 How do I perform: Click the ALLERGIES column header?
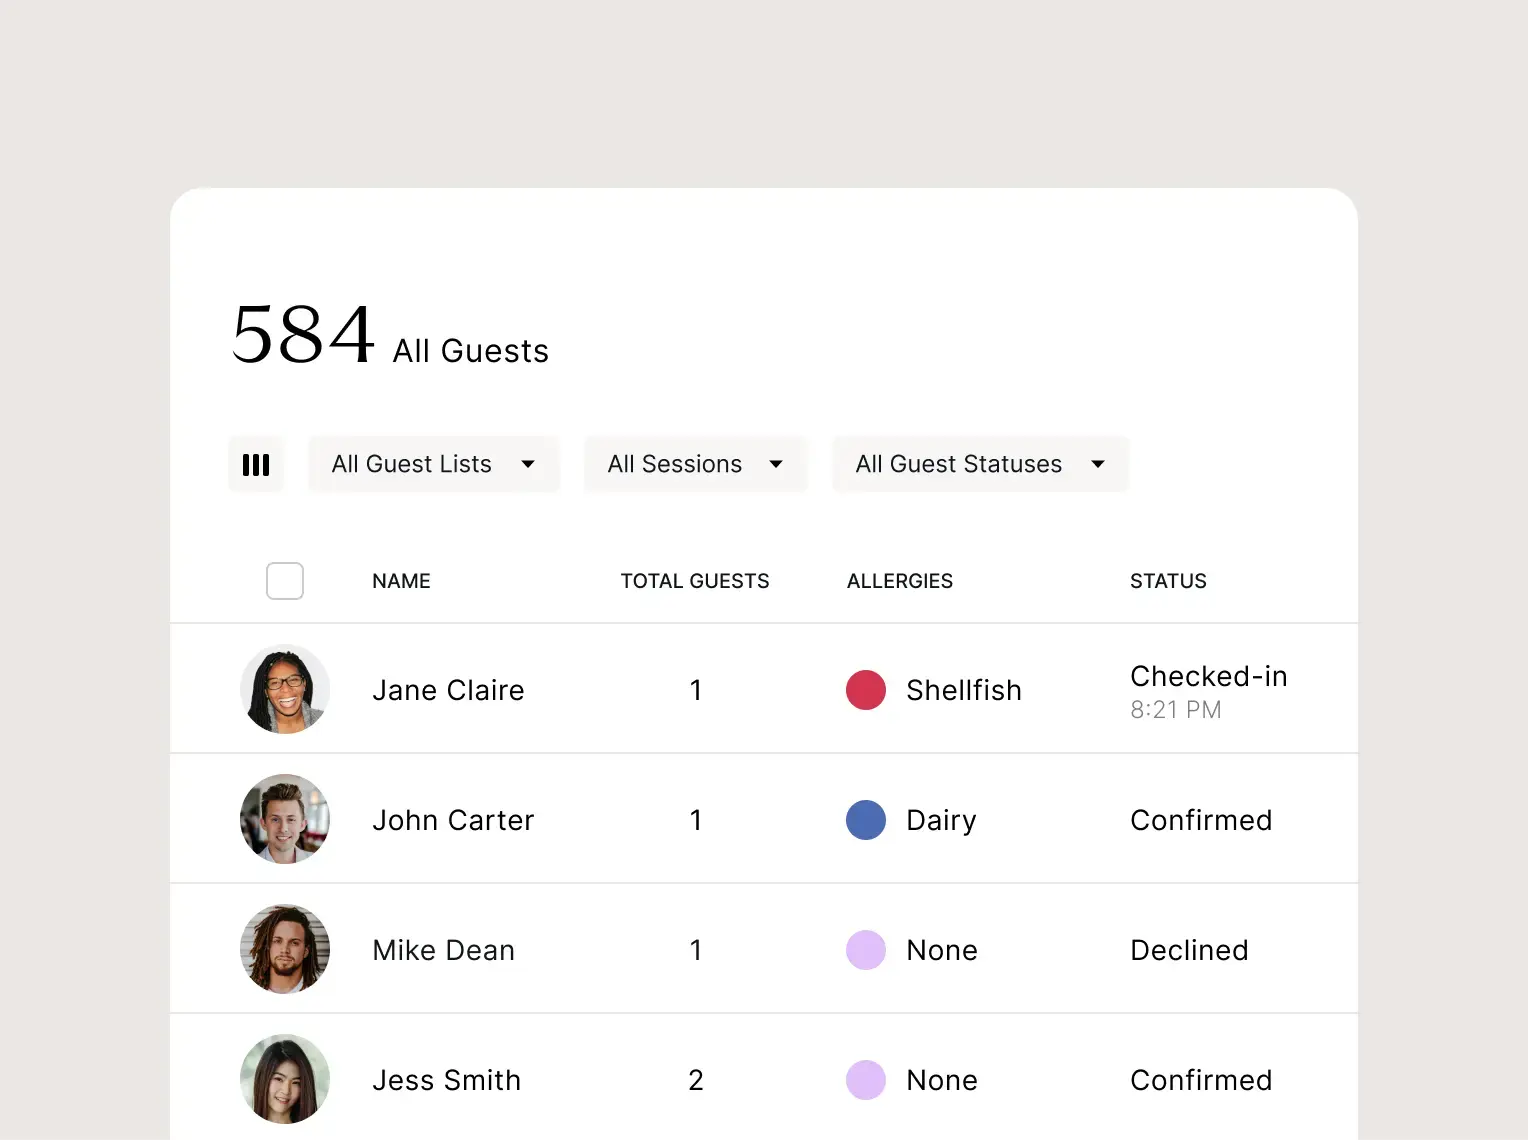click(900, 581)
